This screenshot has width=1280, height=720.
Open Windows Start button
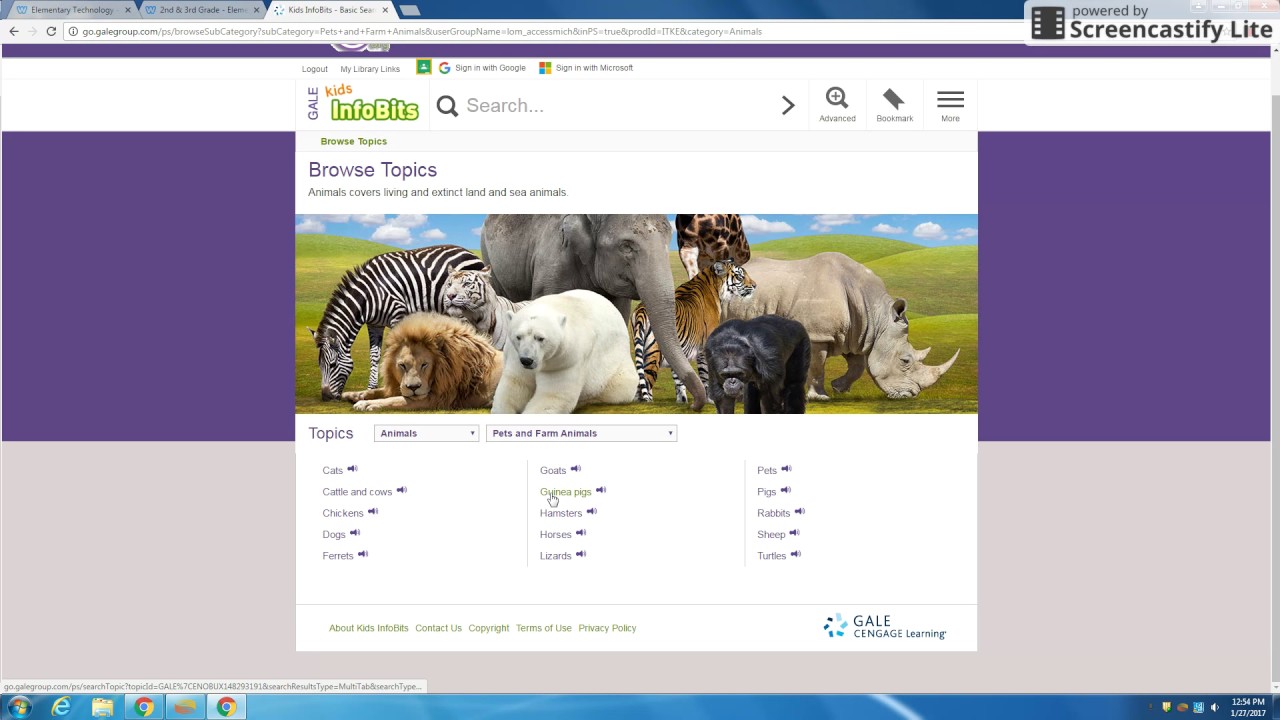[x=20, y=707]
